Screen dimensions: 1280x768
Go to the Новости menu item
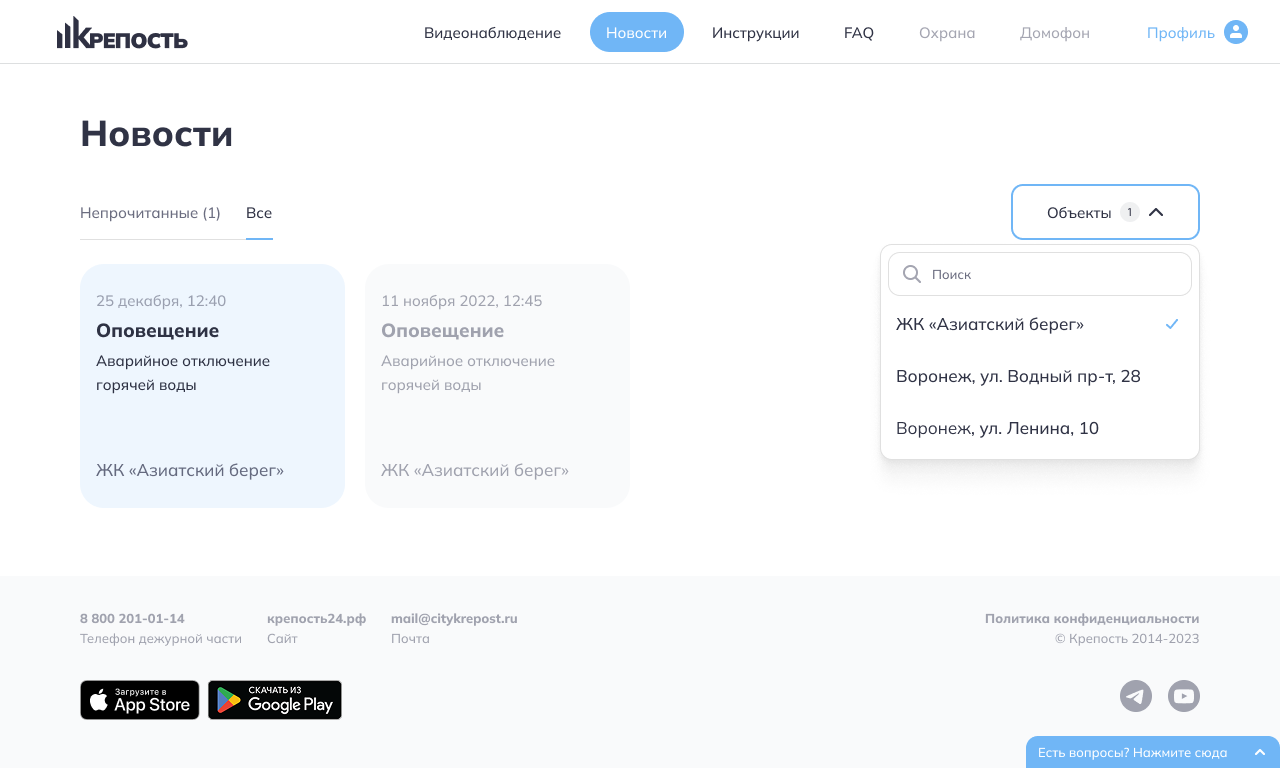click(x=637, y=32)
